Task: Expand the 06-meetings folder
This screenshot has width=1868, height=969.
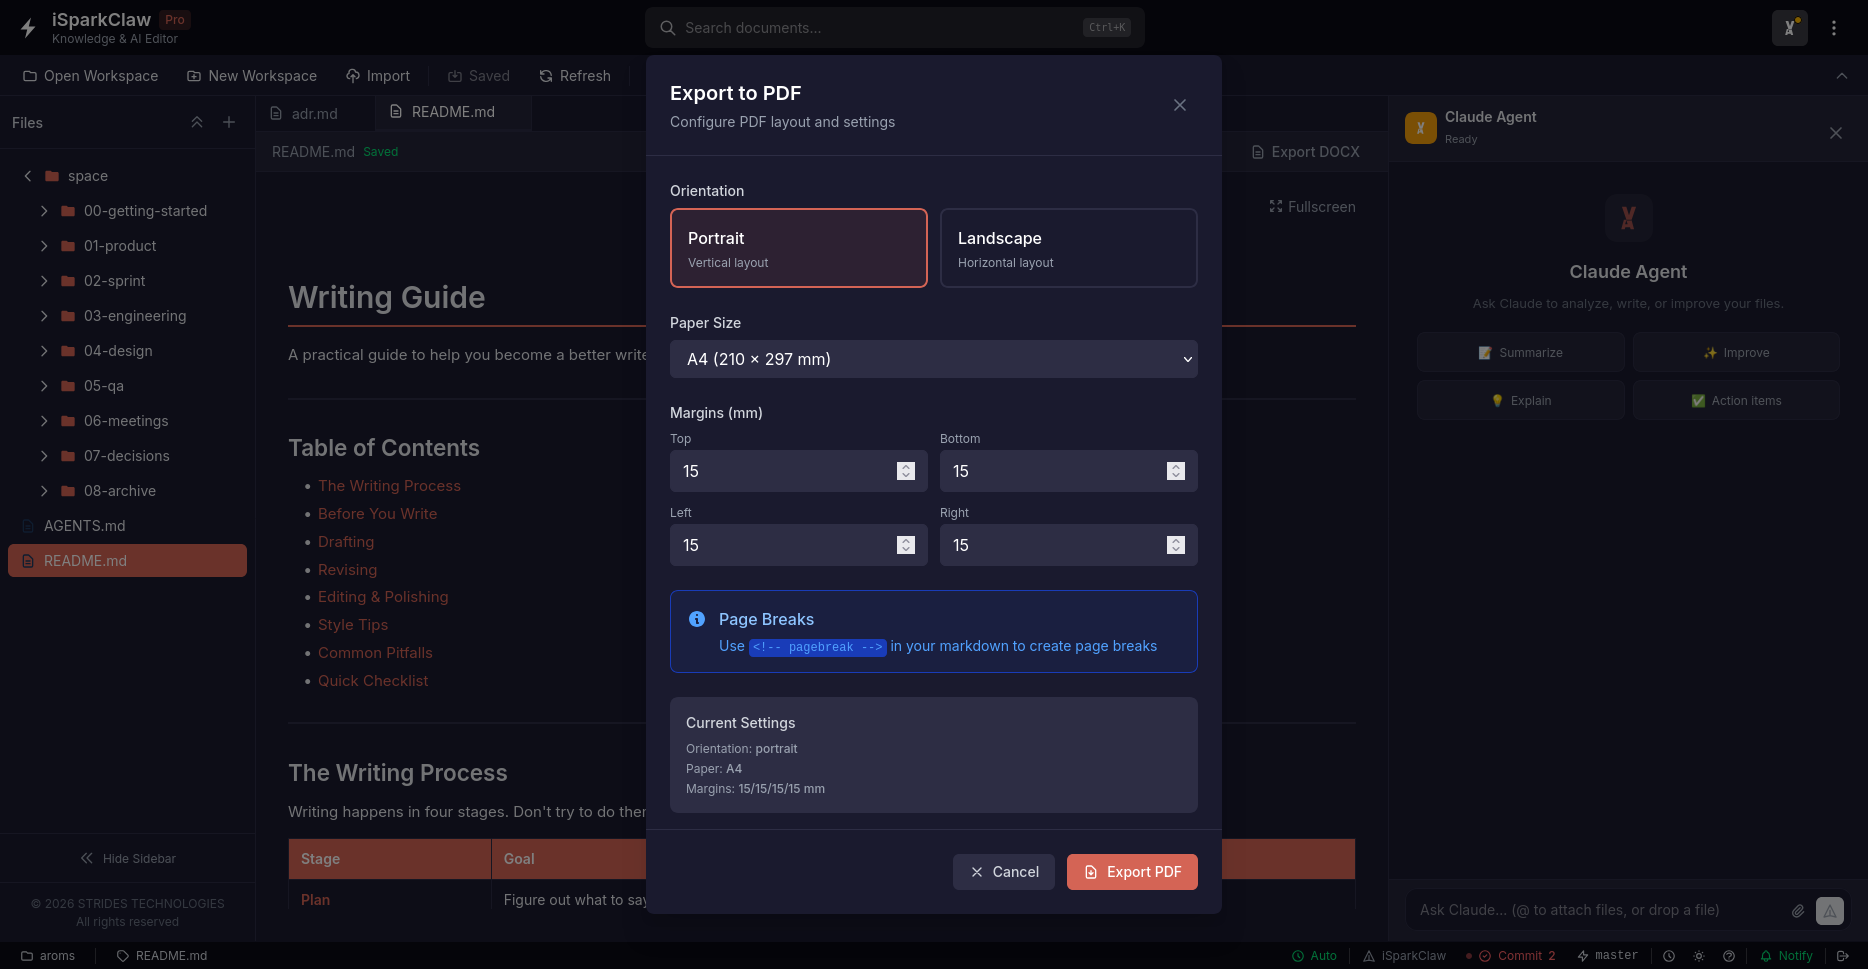Action: point(44,421)
